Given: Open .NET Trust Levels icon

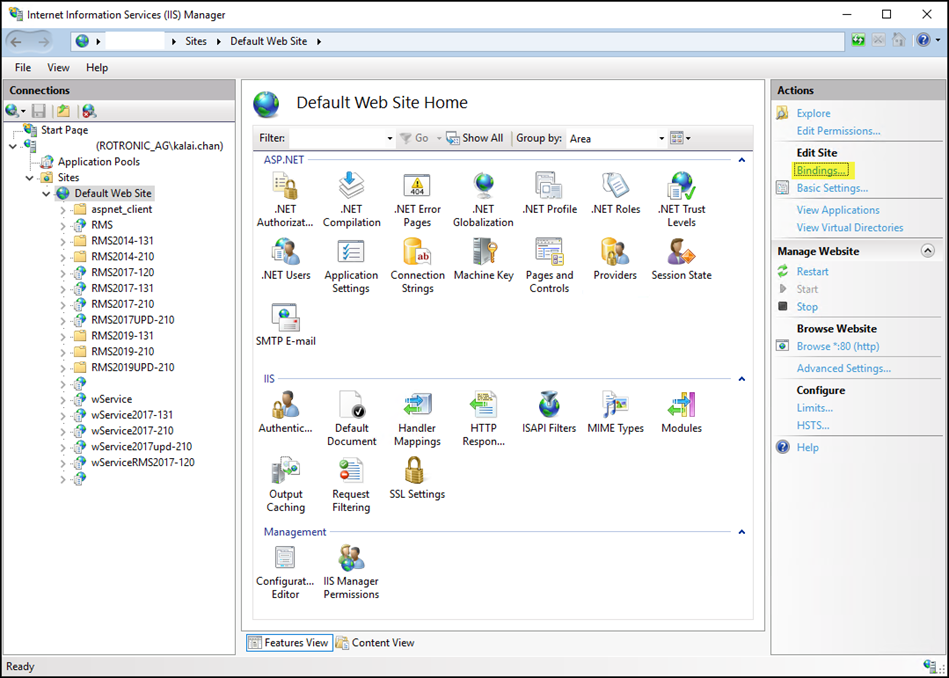Looking at the screenshot, I should (681, 200).
